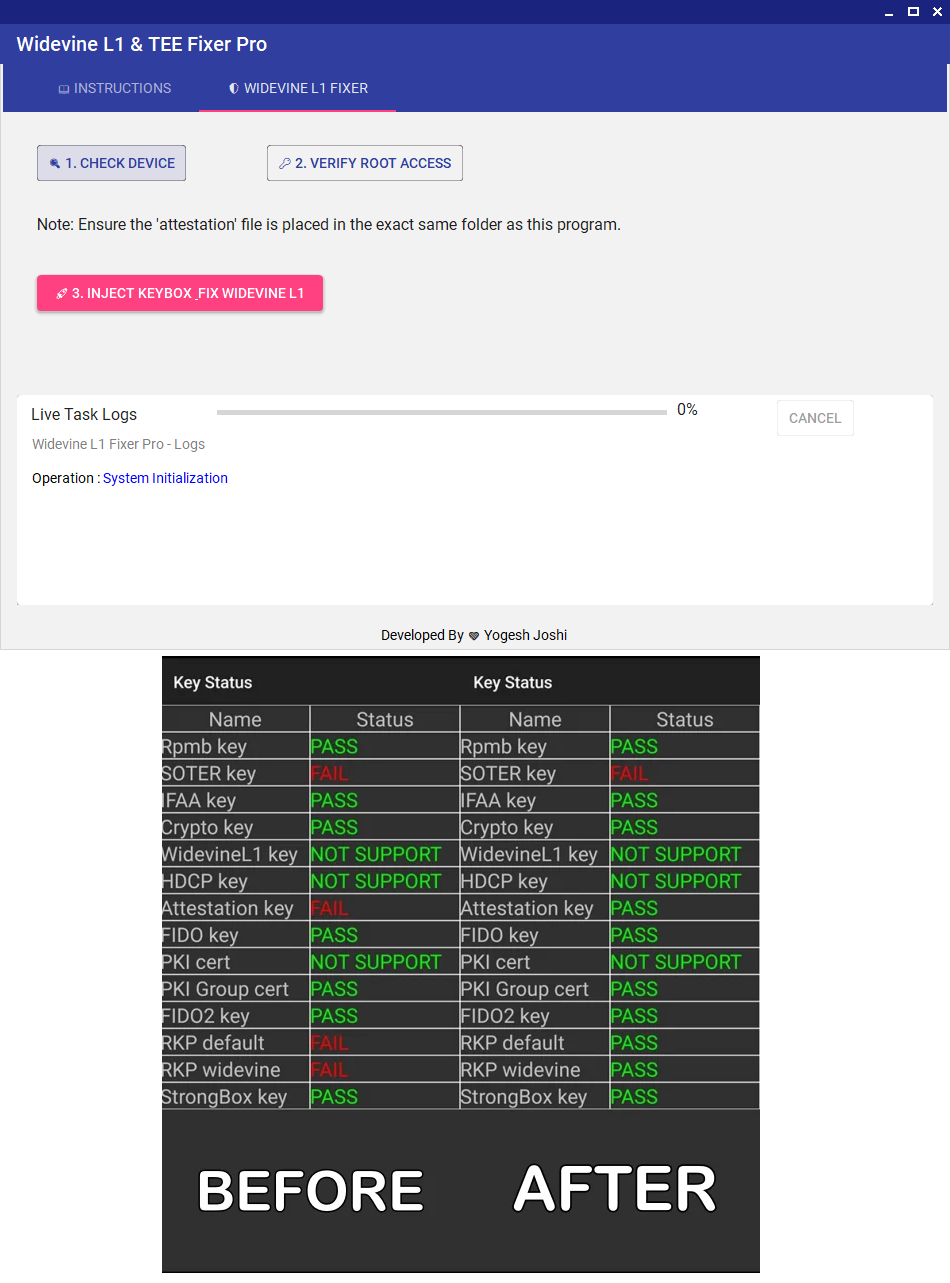This screenshot has height=1283, width=950.
Task: Click the injection icon on Inject Keybox button
Action: (x=62, y=294)
